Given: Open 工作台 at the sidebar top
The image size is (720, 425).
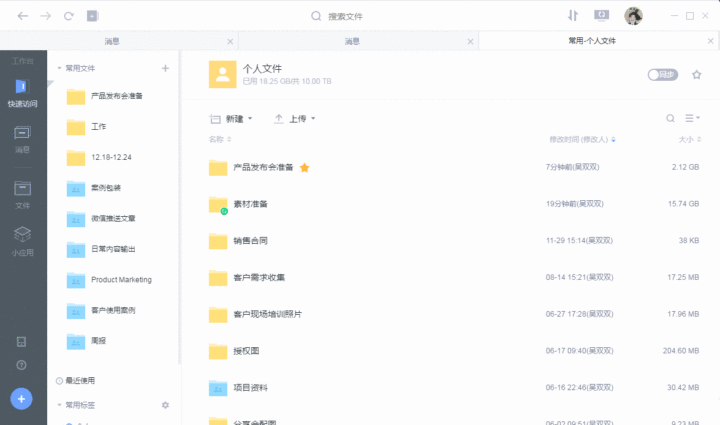Looking at the screenshot, I should pos(22,61).
